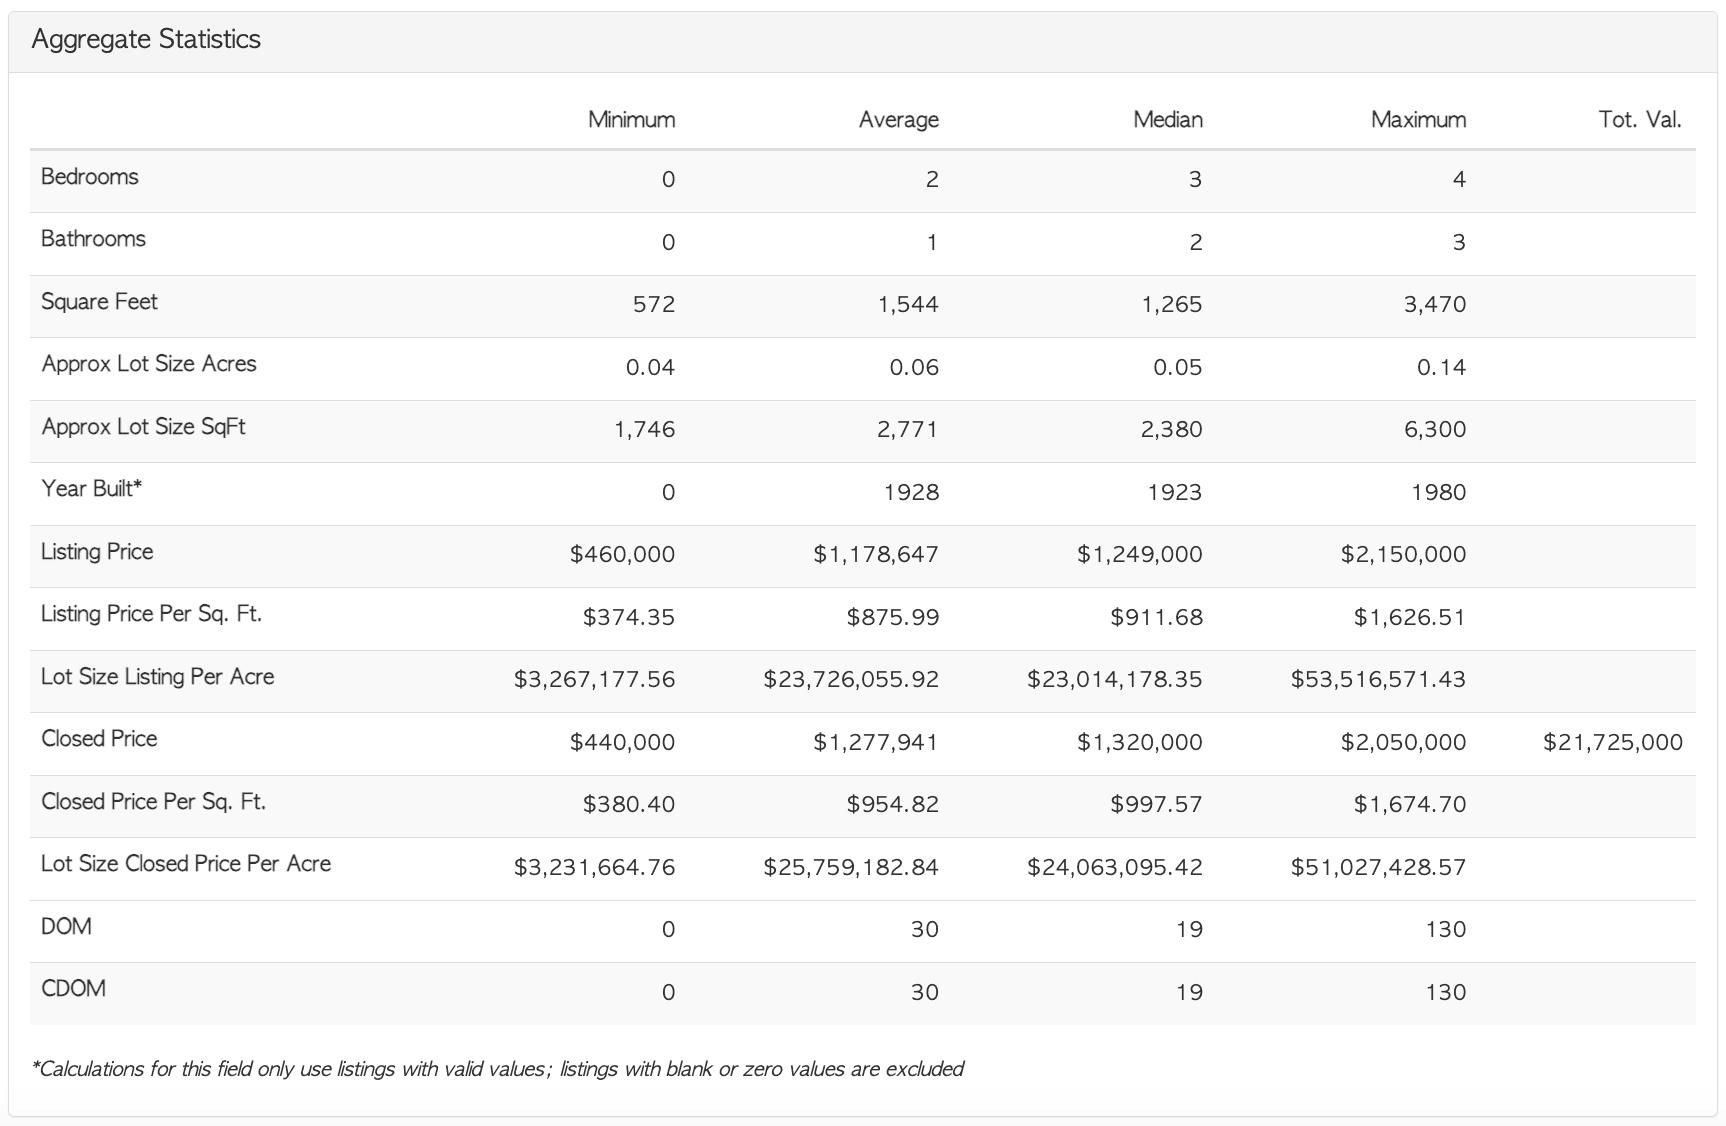This screenshot has width=1726, height=1126.
Task: Select maximum year built 1980
Action: point(1439,492)
